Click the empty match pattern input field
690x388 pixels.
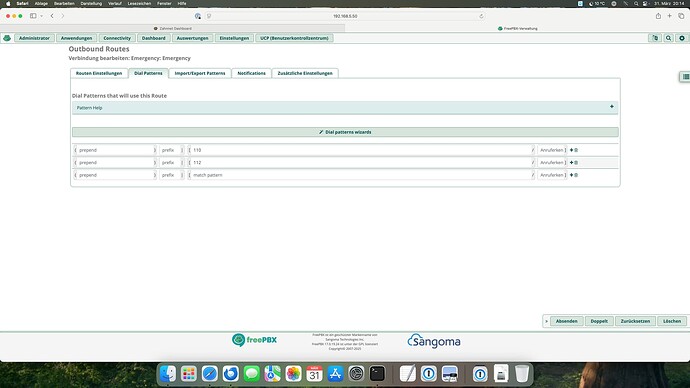point(362,175)
